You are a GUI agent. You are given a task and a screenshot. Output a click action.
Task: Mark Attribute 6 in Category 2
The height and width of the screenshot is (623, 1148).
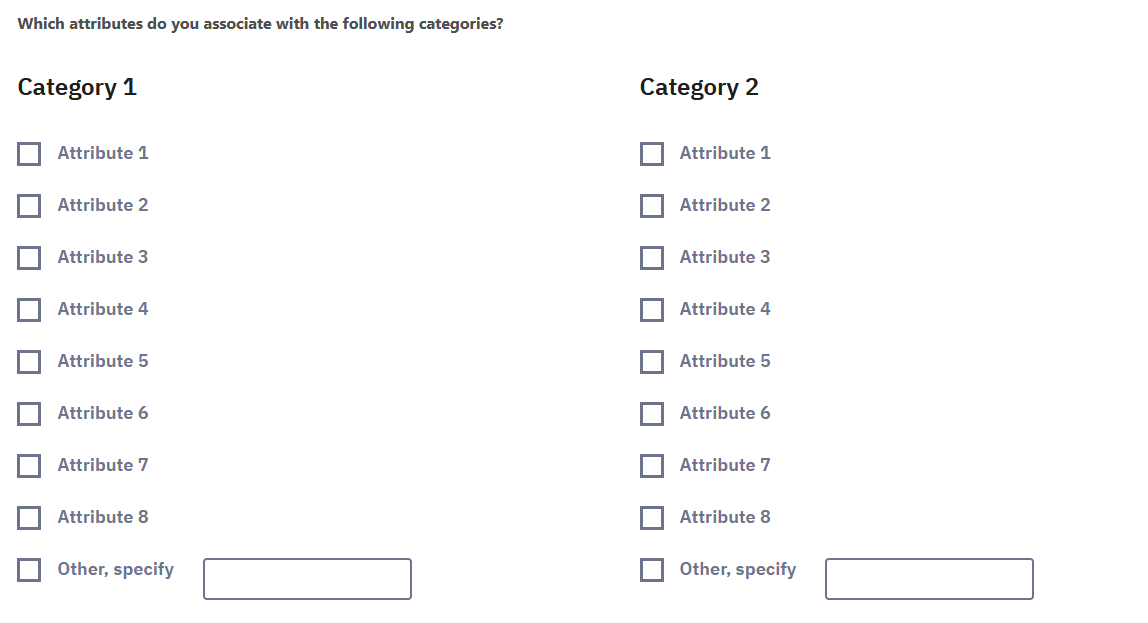[652, 414]
